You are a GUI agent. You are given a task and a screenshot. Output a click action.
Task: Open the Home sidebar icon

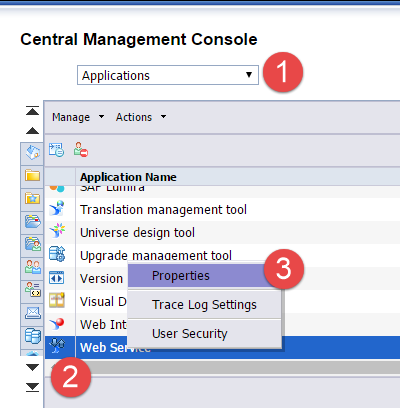[32, 153]
